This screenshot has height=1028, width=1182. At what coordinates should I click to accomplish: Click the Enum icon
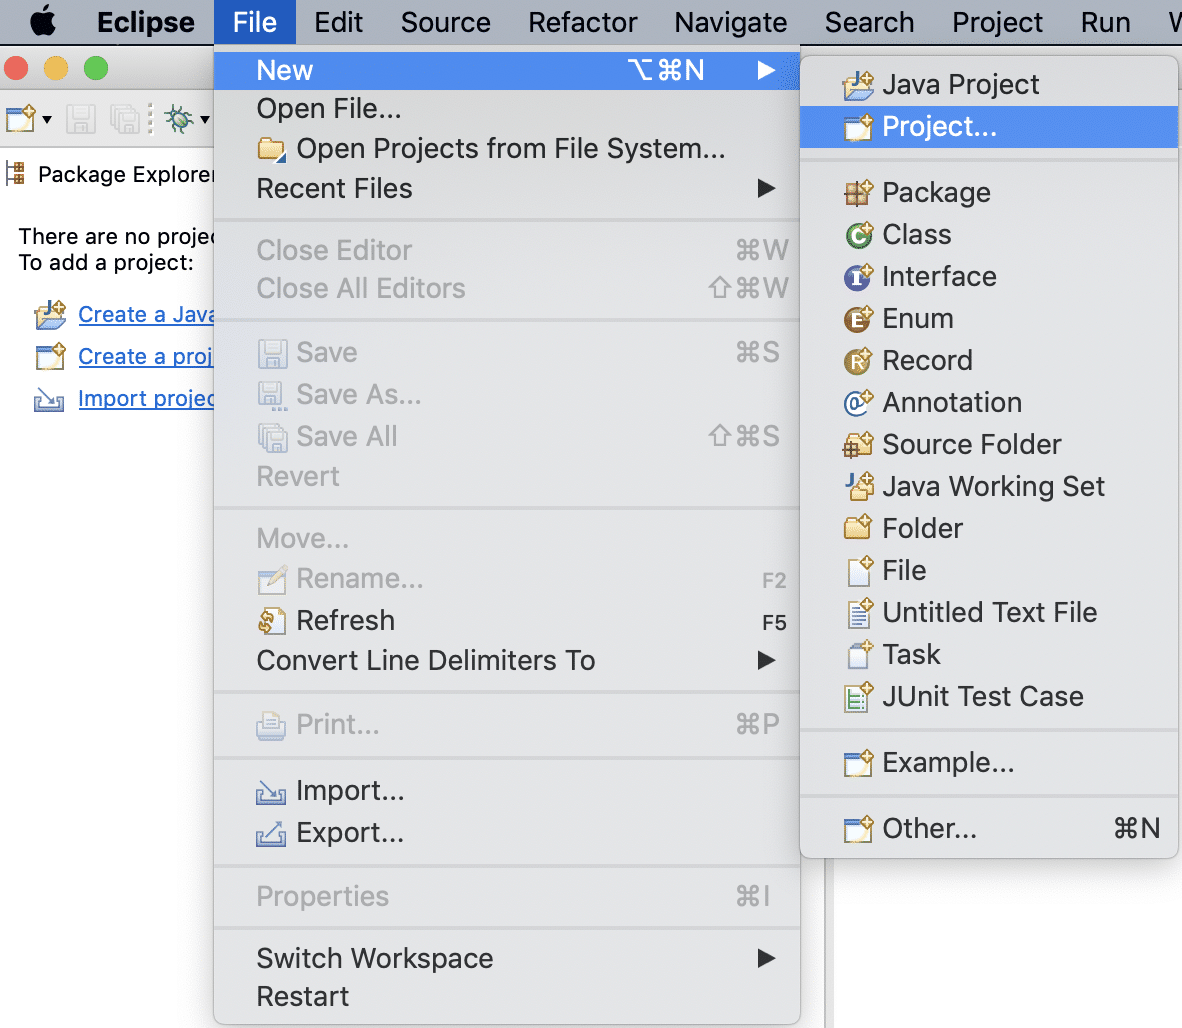click(858, 320)
